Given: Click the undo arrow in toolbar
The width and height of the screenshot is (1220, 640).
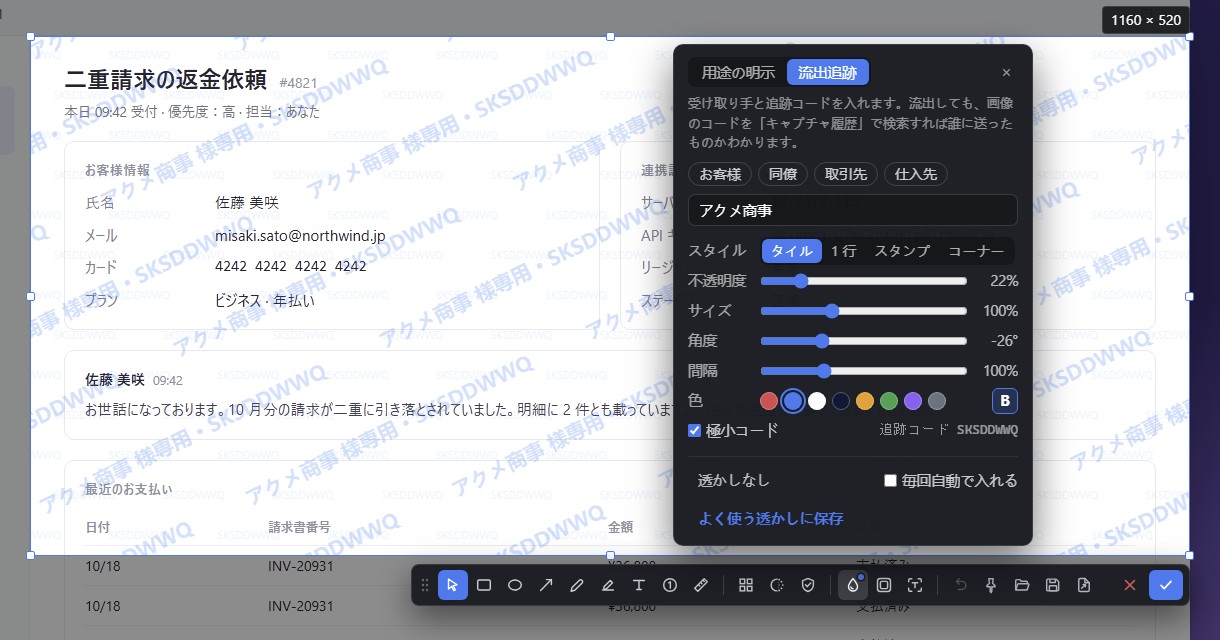Looking at the screenshot, I should (x=961, y=585).
